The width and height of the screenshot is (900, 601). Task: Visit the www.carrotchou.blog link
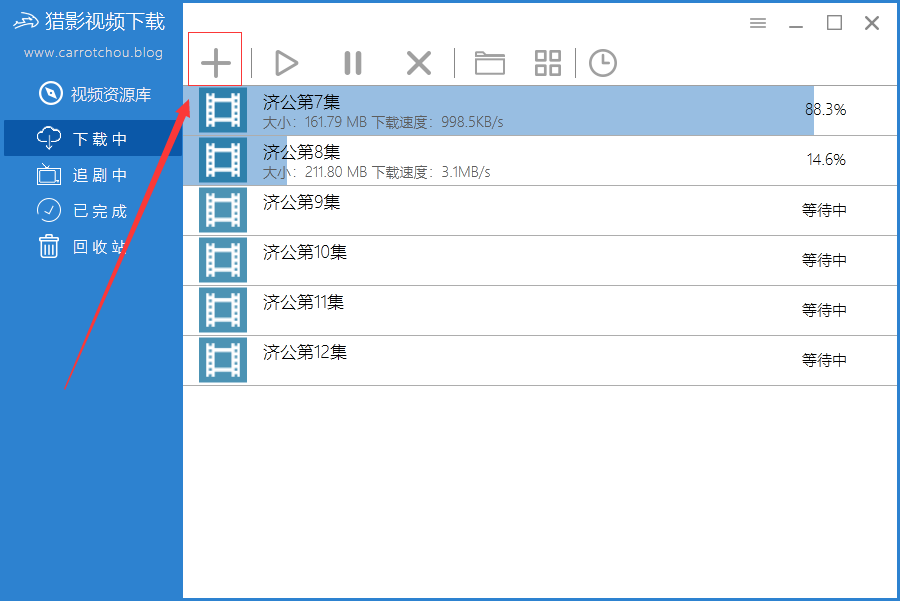(x=93, y=53)
